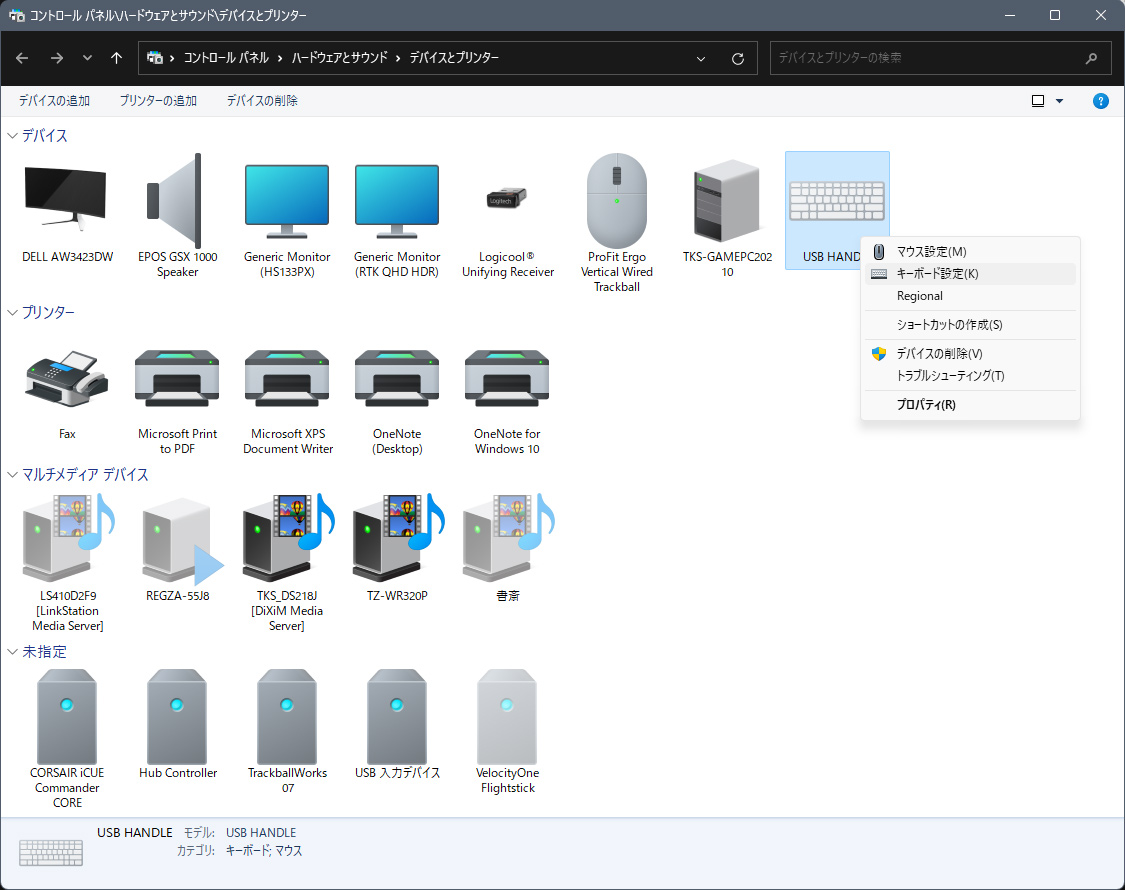
Task: Select デバイスの削除(V) in the context menu
Action: click(939, 354)
